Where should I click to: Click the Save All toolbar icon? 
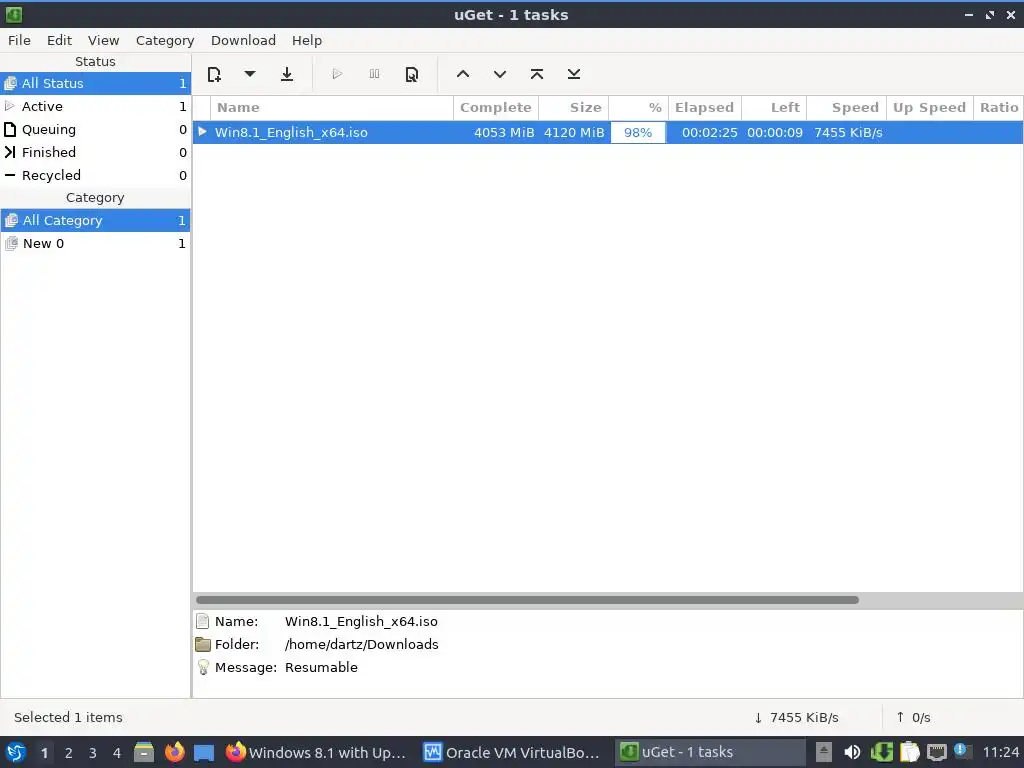tap(287, 74)
